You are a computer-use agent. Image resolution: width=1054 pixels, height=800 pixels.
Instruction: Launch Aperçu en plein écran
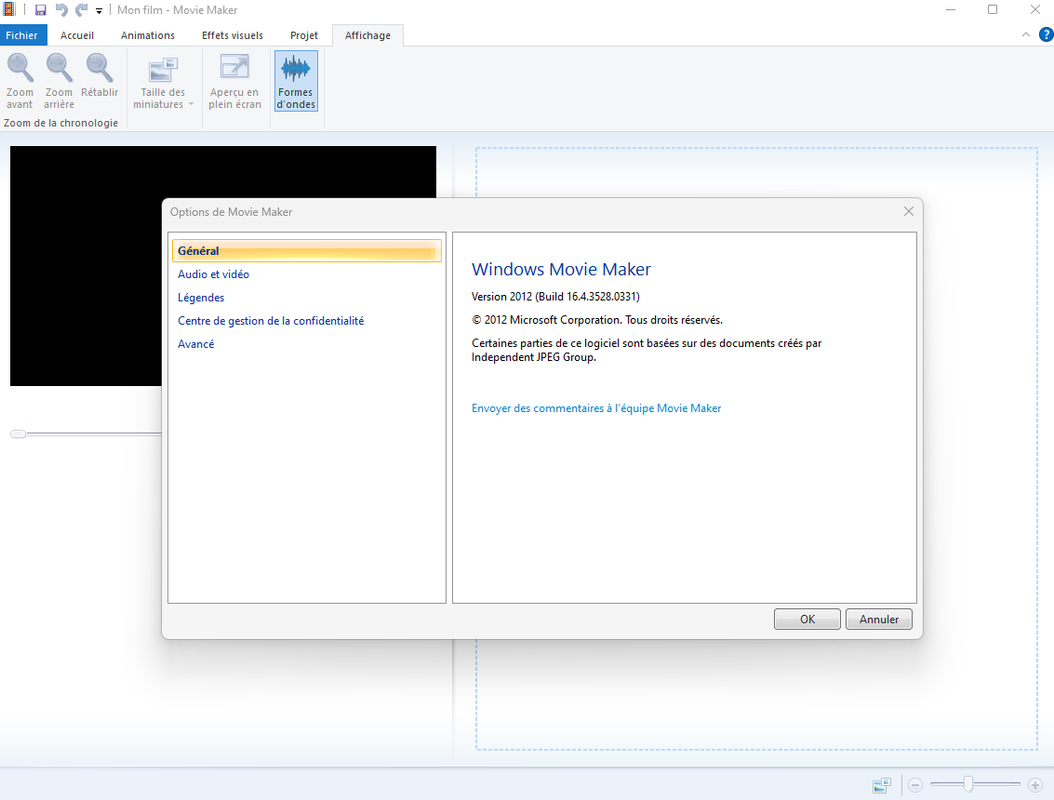click(x=235, y=82)
